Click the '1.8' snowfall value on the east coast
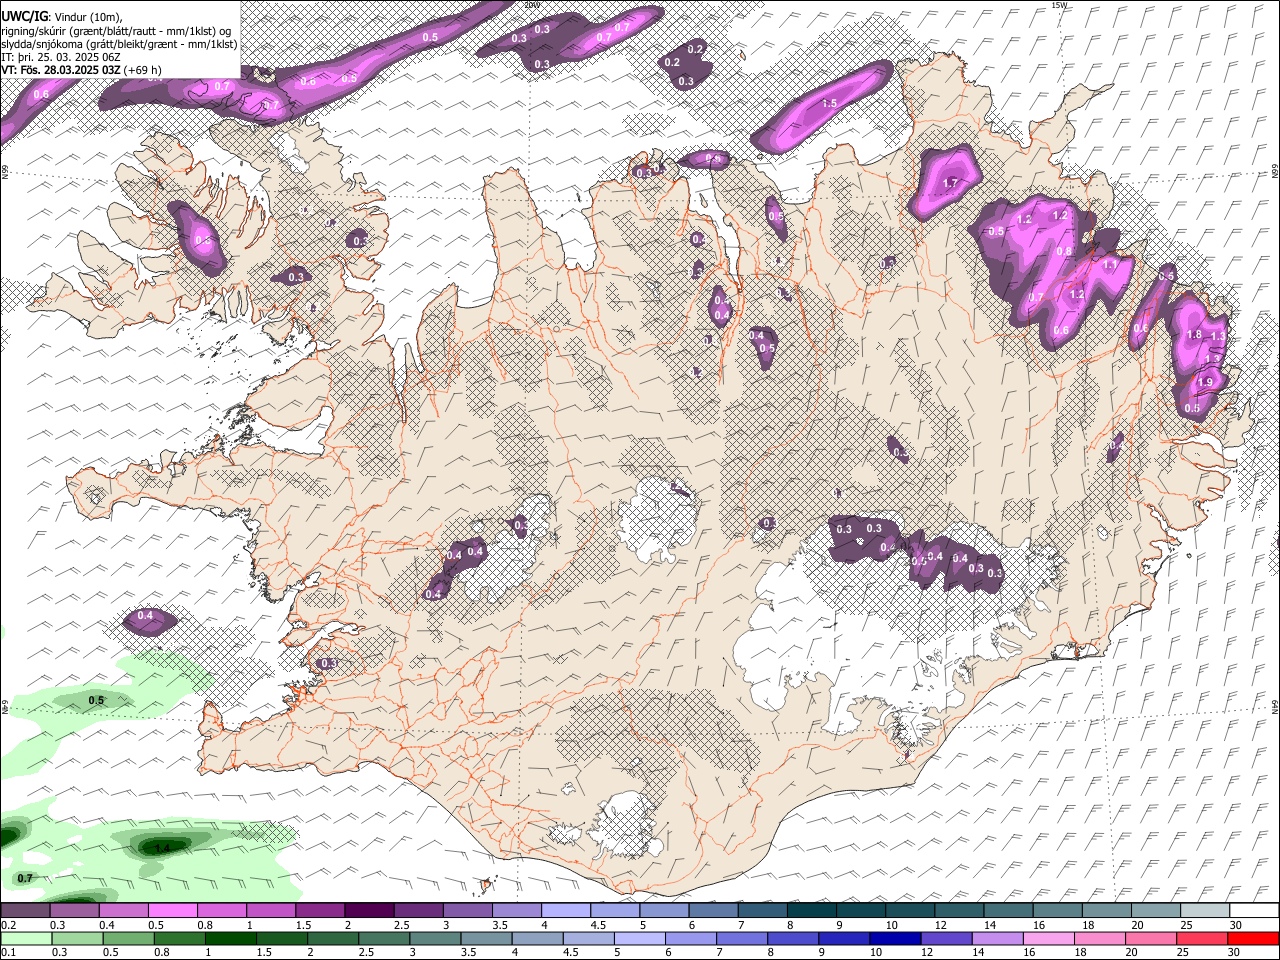The height and width of the screenshot is (960, 1280). click(x=1193, y=335)
